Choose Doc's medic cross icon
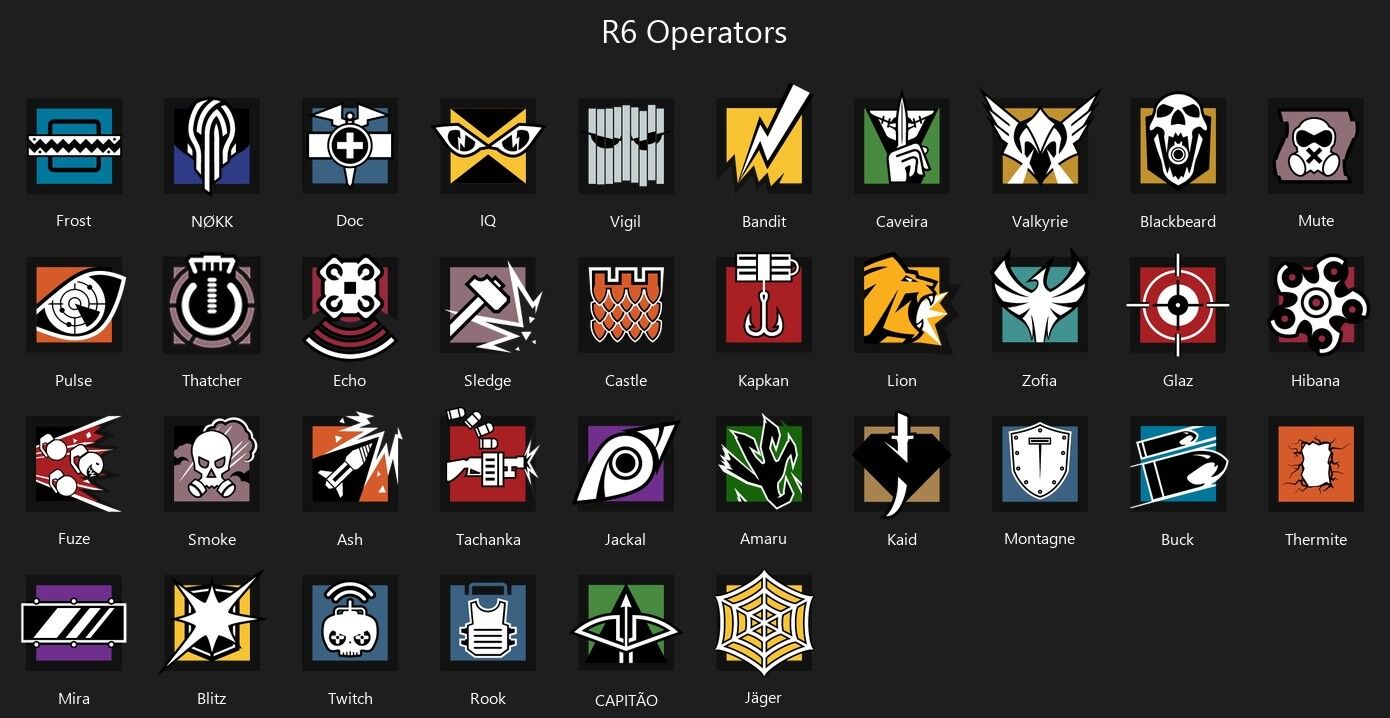 click(350, 146)
